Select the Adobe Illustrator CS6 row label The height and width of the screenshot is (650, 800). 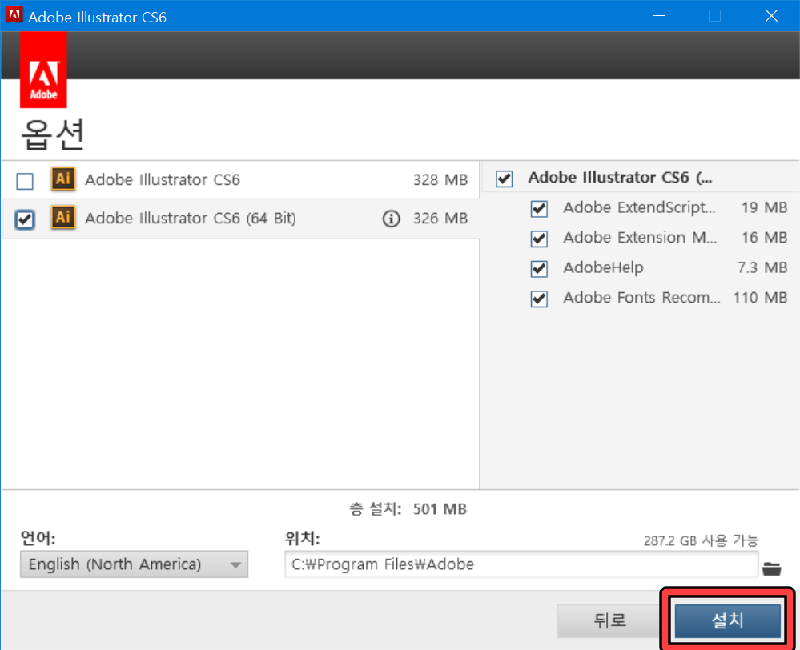162,180
